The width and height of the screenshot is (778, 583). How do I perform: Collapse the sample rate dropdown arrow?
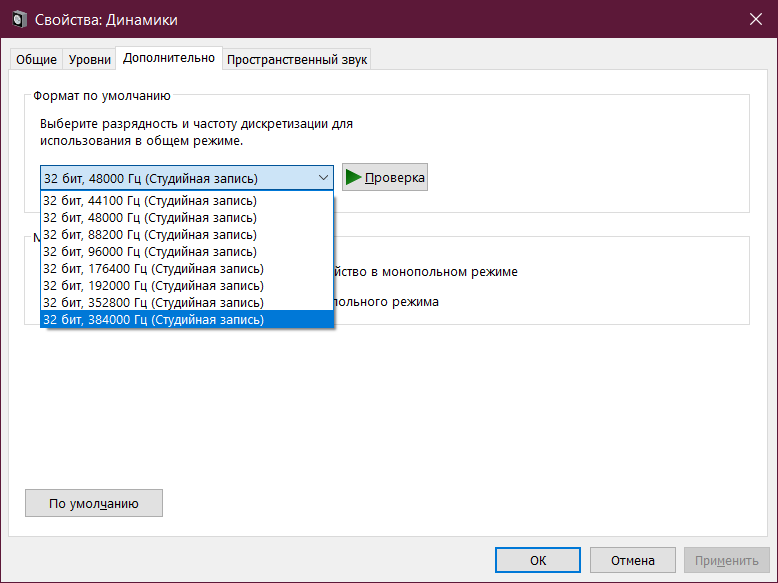pos(322,178)
